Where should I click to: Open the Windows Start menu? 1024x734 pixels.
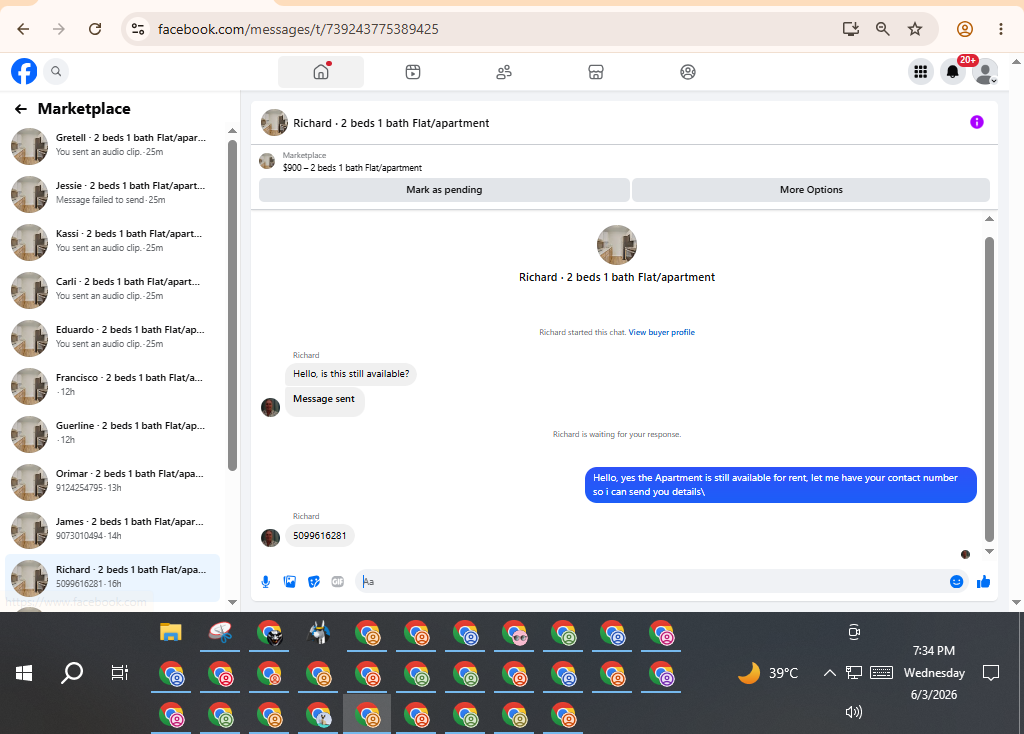[x=24, y=673]
